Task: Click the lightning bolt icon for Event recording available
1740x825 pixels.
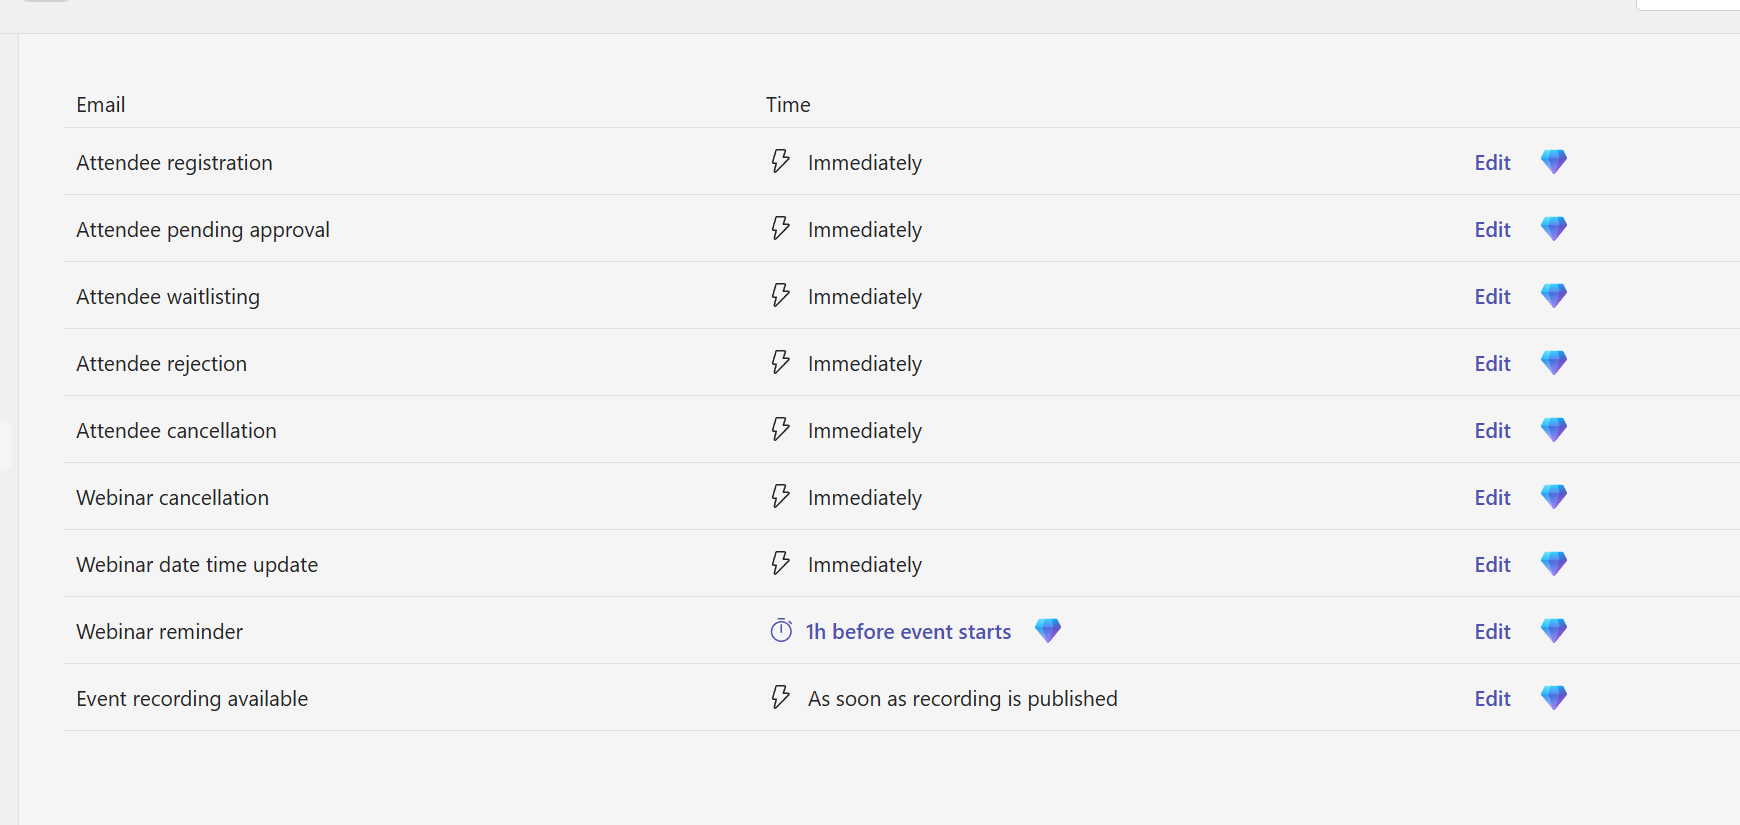Action: (x=780, y=697)
